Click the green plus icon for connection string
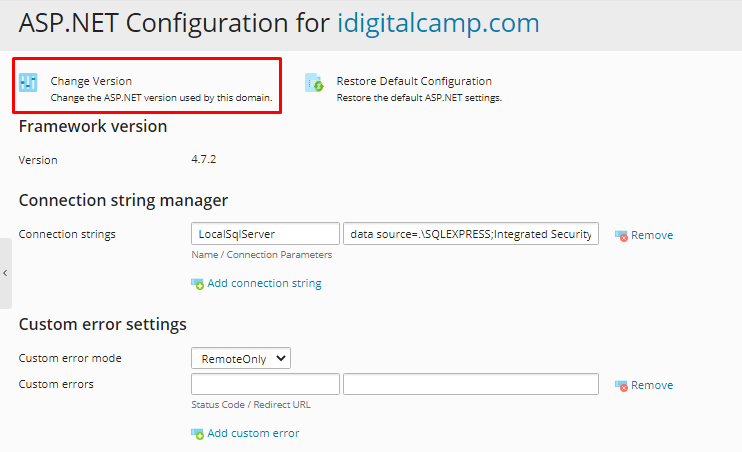The height and width of the screenshot is (452, 742). tap(197, 284)
